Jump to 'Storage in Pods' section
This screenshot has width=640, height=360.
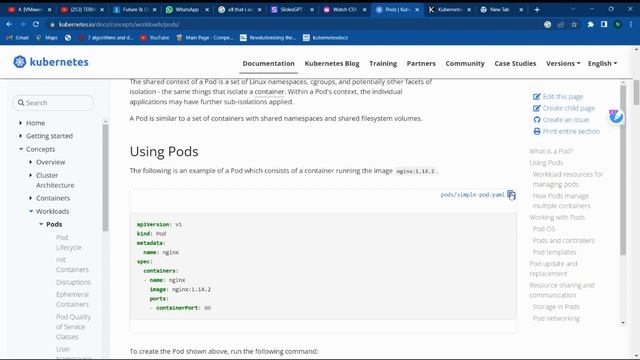[556, 307]
